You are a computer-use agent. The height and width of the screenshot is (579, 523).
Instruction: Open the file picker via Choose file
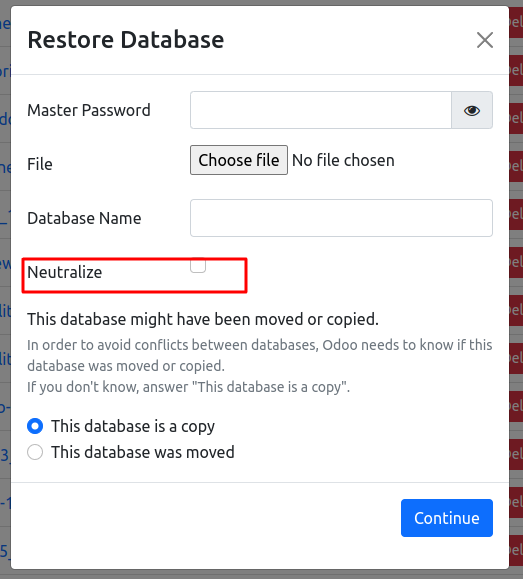[239, 160]
